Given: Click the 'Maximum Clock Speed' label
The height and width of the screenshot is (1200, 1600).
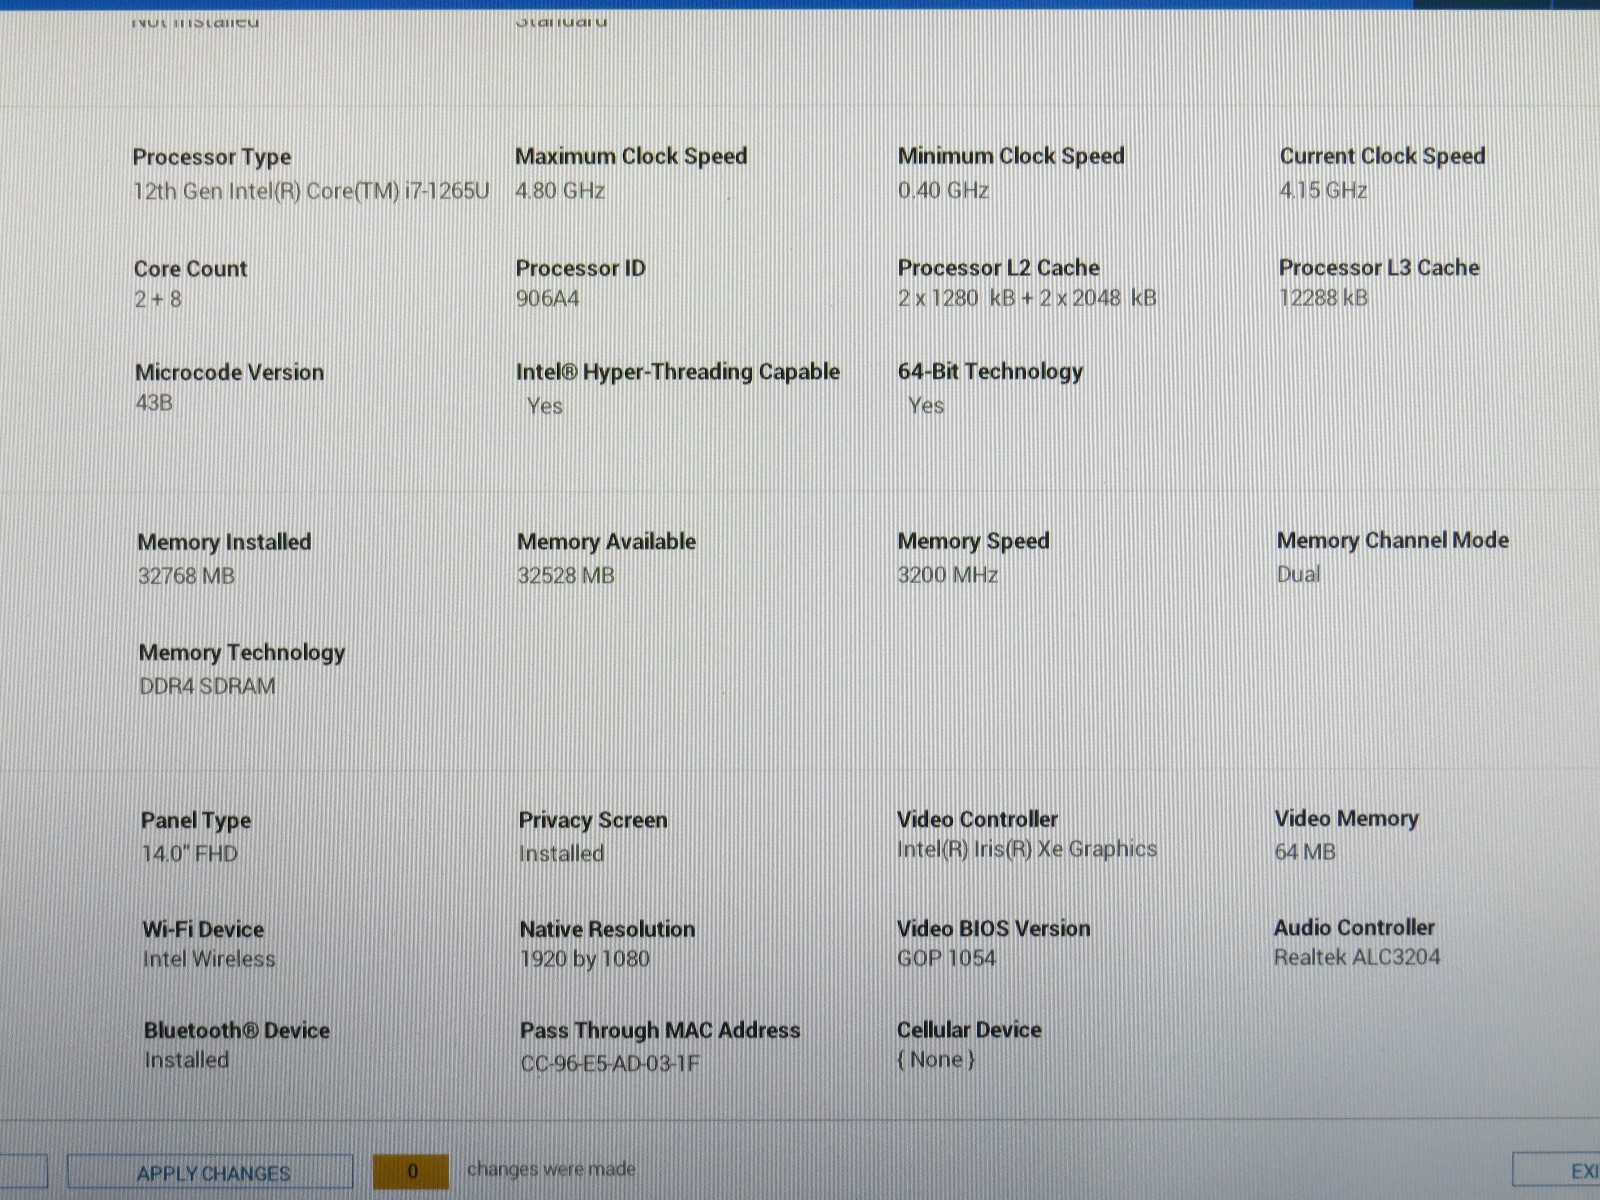Looking at the screenshot, I should click(x=631, y=156).
